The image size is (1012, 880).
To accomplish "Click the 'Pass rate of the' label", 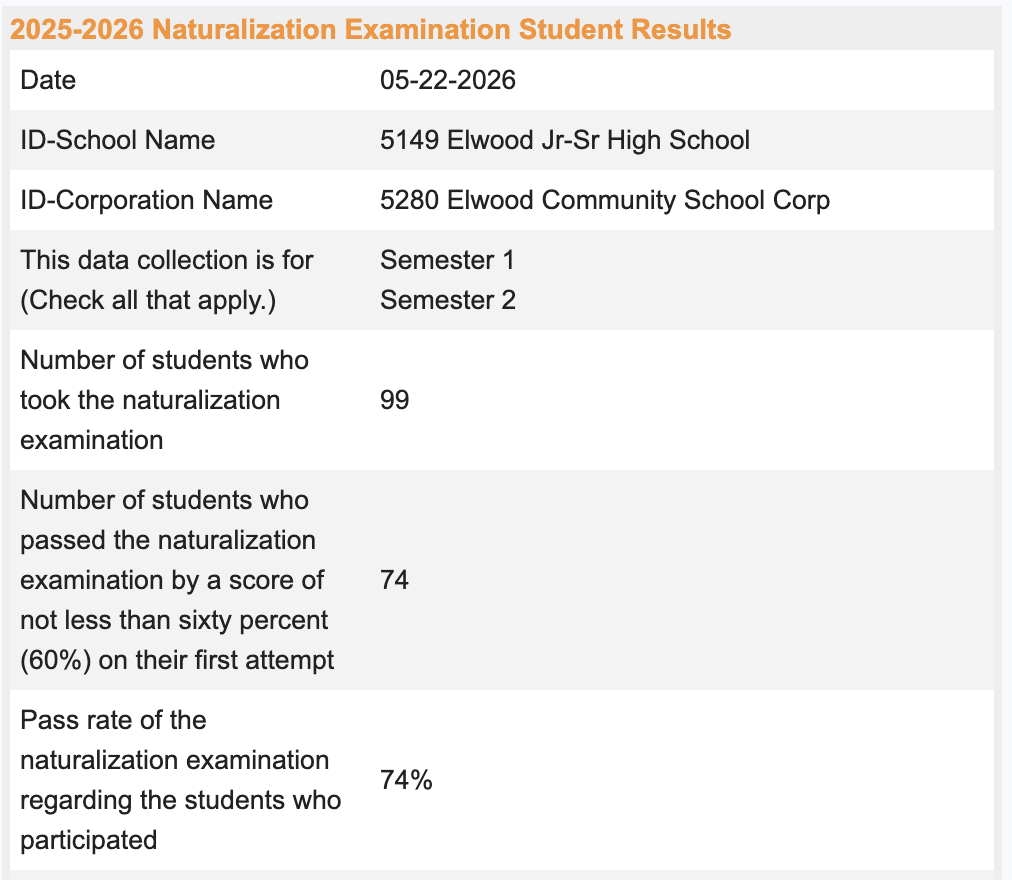I will click(113, 721).
